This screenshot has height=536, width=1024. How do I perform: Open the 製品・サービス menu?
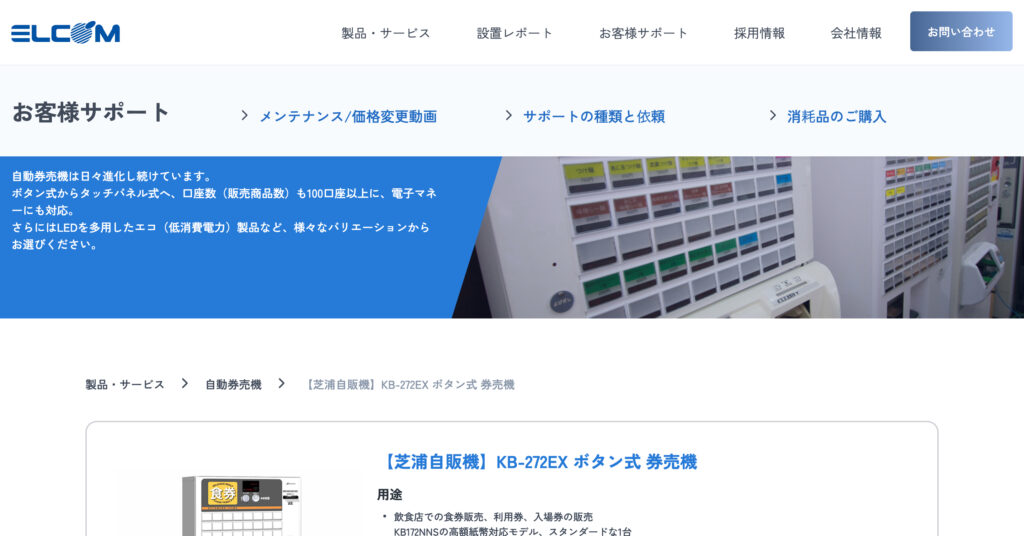(385, 33)
